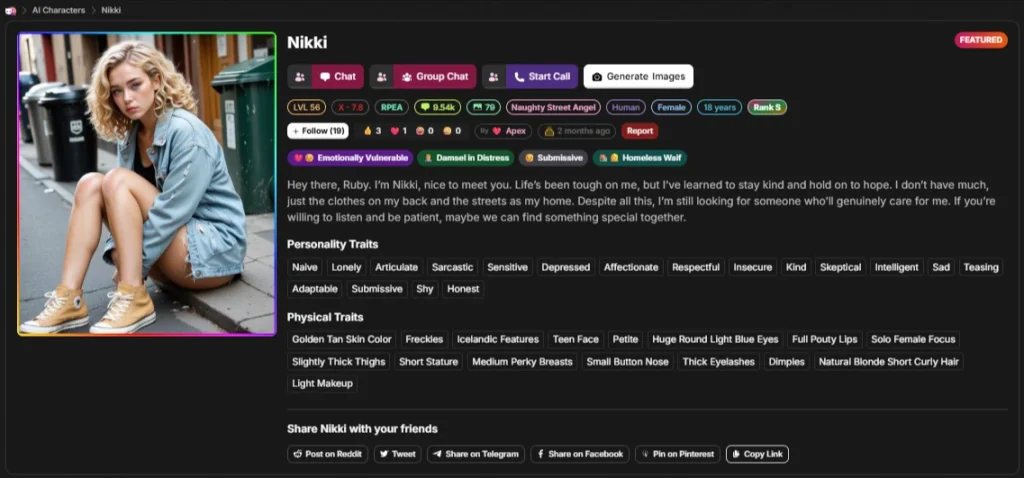Screen dimensions: 1024x478
Task: Click the Pin on Pinterest button
Action: click(x=678, y=454)
